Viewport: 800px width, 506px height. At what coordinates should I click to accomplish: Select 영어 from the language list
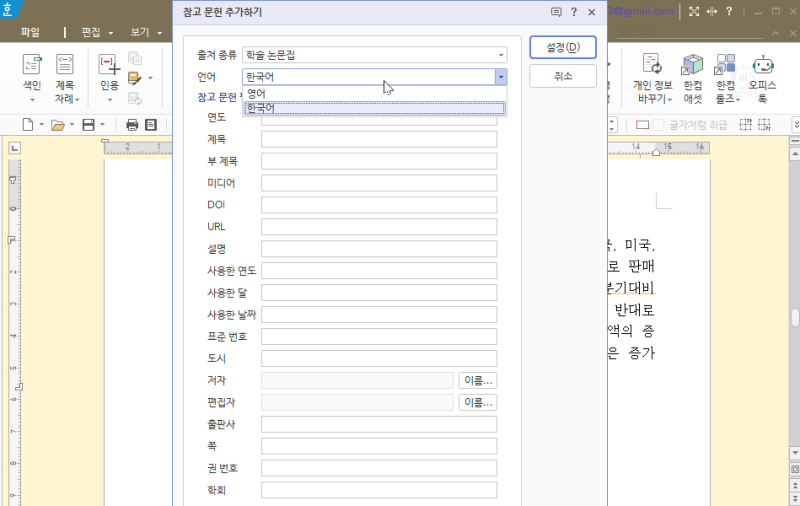(x=374, y=94)
